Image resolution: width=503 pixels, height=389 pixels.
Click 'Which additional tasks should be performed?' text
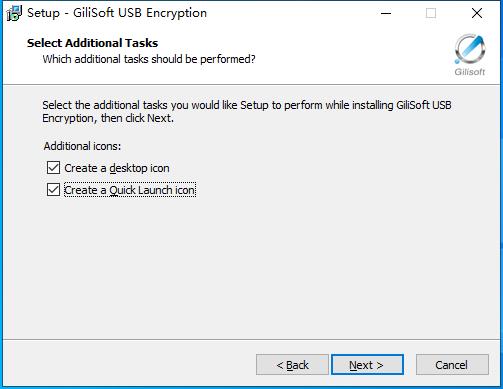click(x=149, y=59)
